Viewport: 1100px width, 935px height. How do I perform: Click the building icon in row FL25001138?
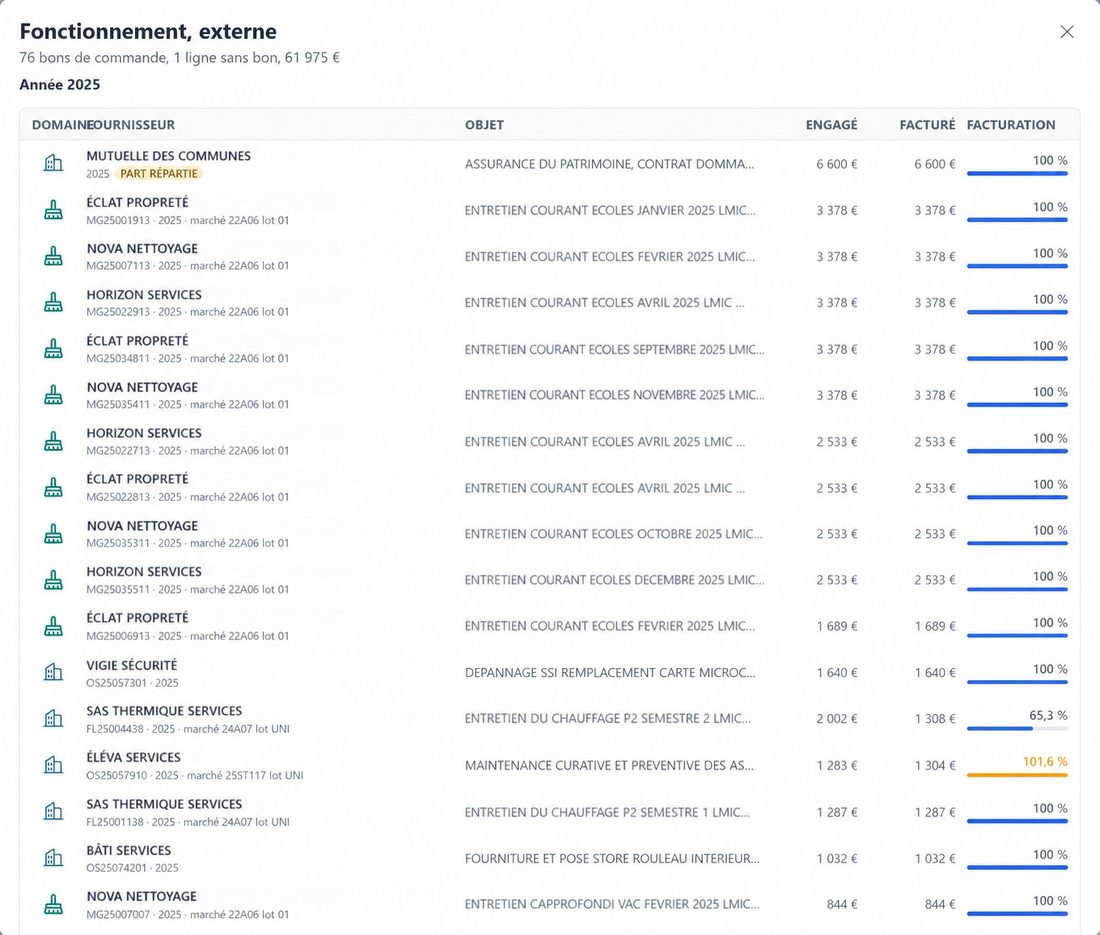[x=53, y=812]
